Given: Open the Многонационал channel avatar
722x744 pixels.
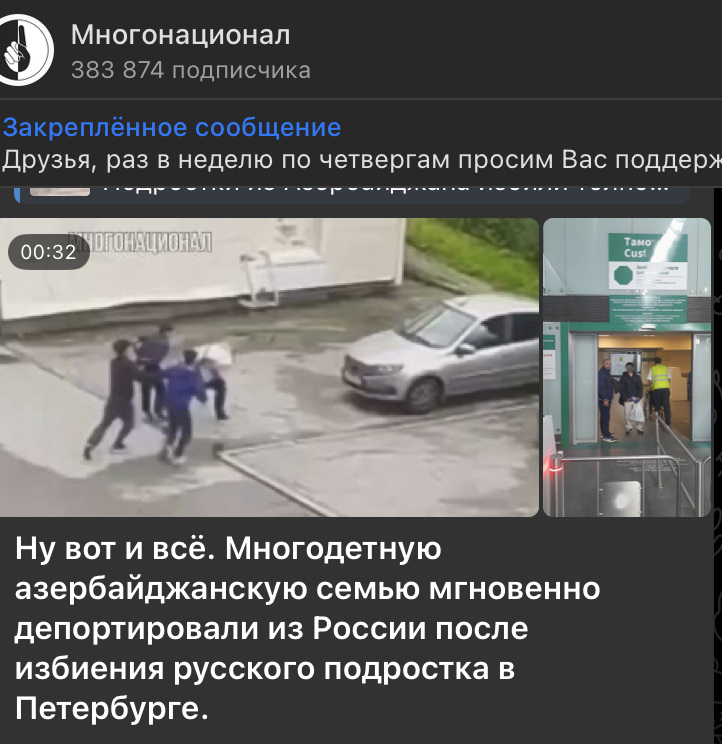Looking at the screenshot, I should point(24,49).
